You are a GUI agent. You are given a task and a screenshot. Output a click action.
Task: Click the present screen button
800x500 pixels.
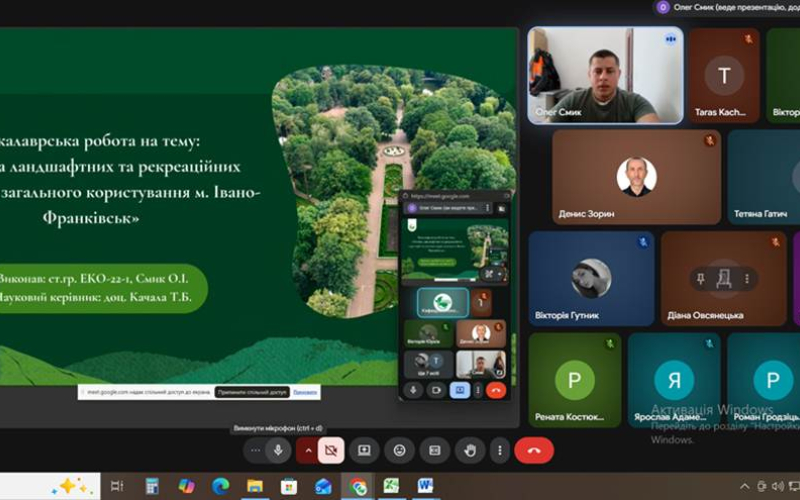point(364,451)
